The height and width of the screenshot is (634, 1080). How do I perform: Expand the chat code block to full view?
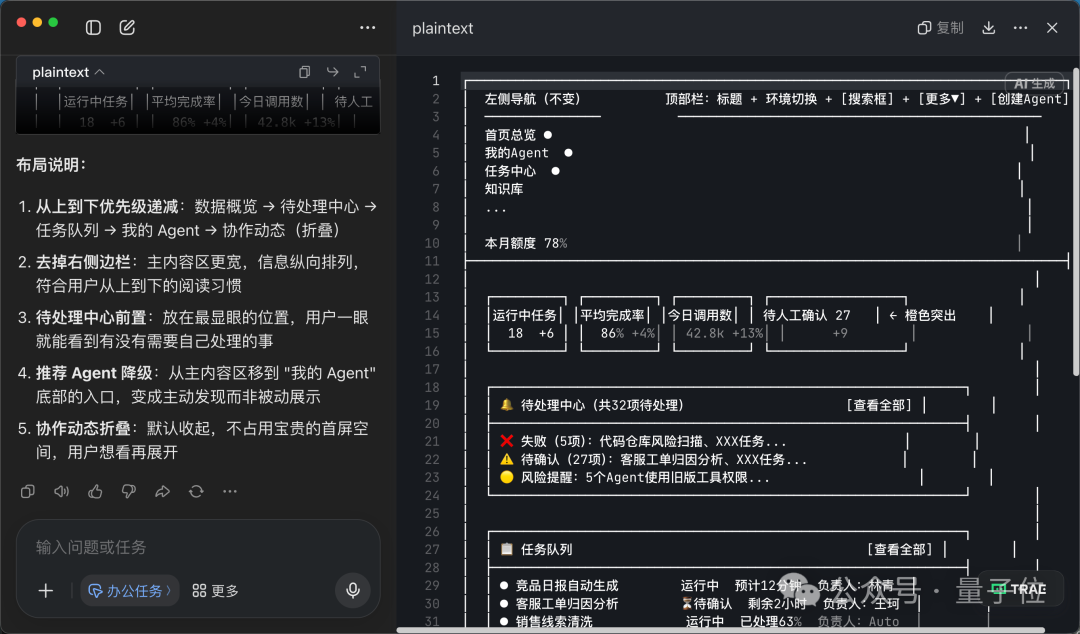360,72
